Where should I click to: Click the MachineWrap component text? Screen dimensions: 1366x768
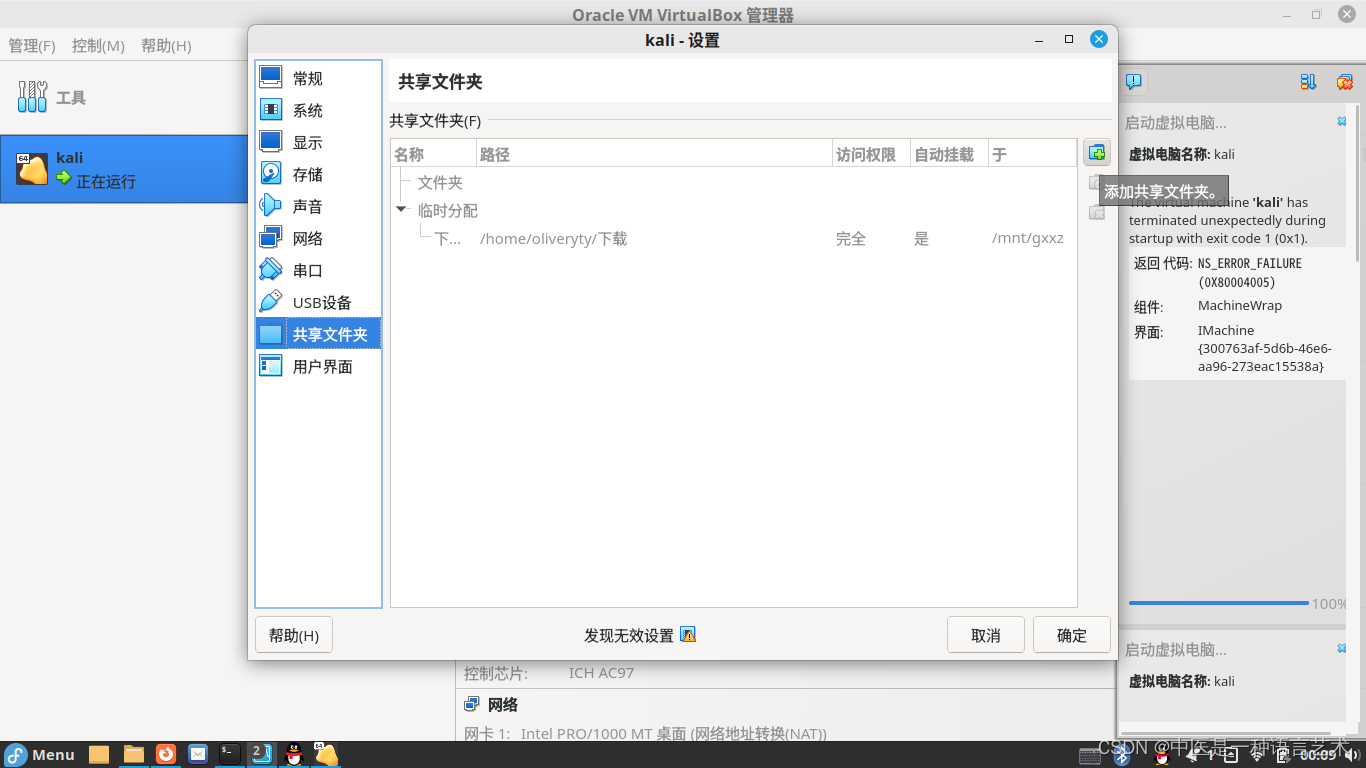[x=1240, y=306]
